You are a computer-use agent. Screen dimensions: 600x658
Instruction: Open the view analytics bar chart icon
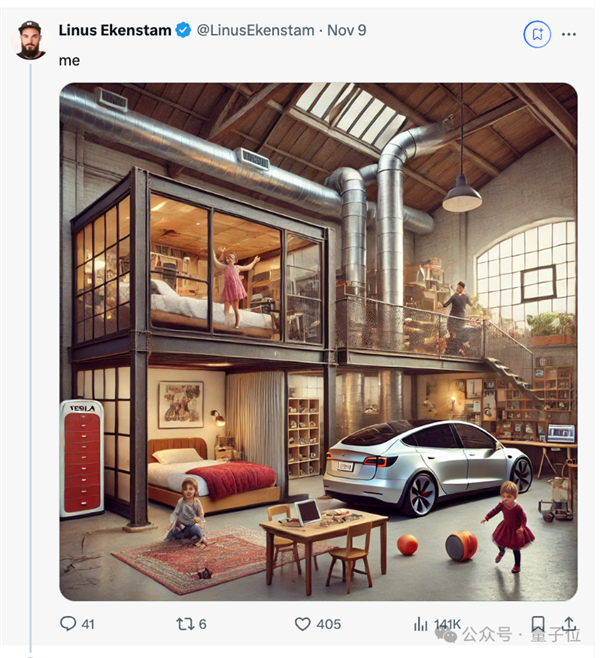click(421, 624)
